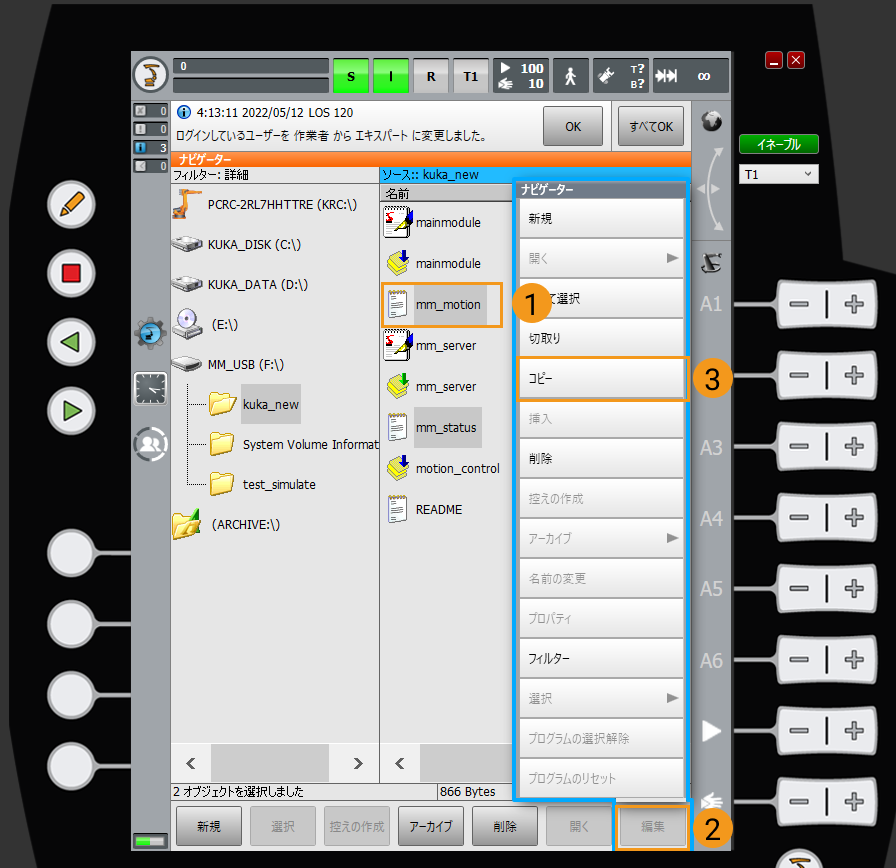
Task: Click the clock icon in left sidebar
Action: point(150,389)
